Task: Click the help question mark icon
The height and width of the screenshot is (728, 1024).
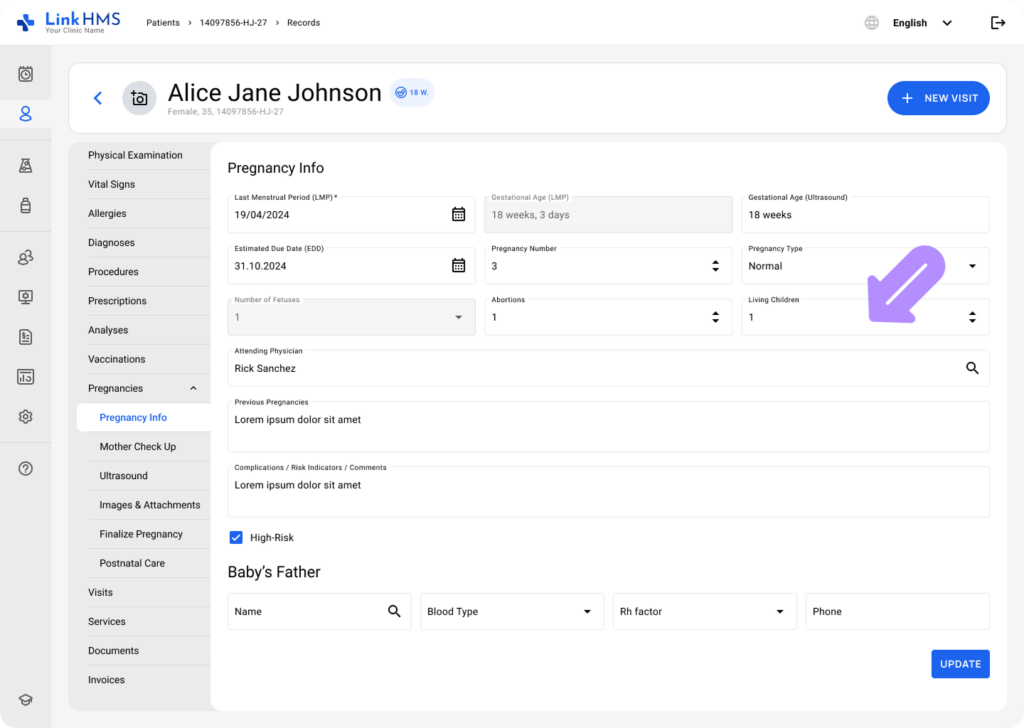Action: tap(25, 468)
